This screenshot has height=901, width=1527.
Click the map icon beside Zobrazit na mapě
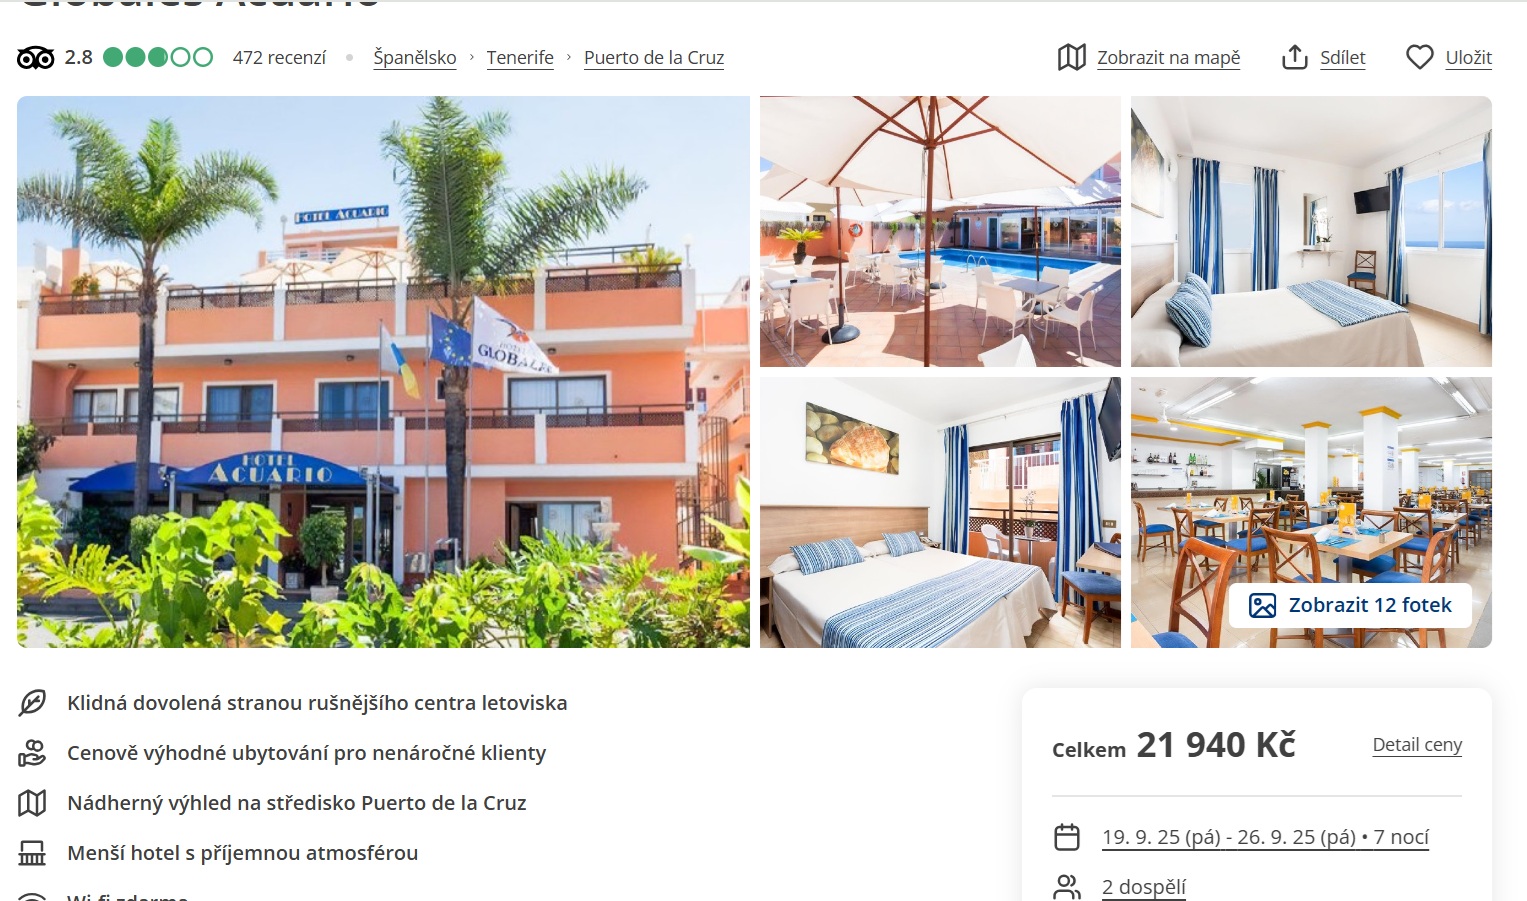(x=1072, y=57)
